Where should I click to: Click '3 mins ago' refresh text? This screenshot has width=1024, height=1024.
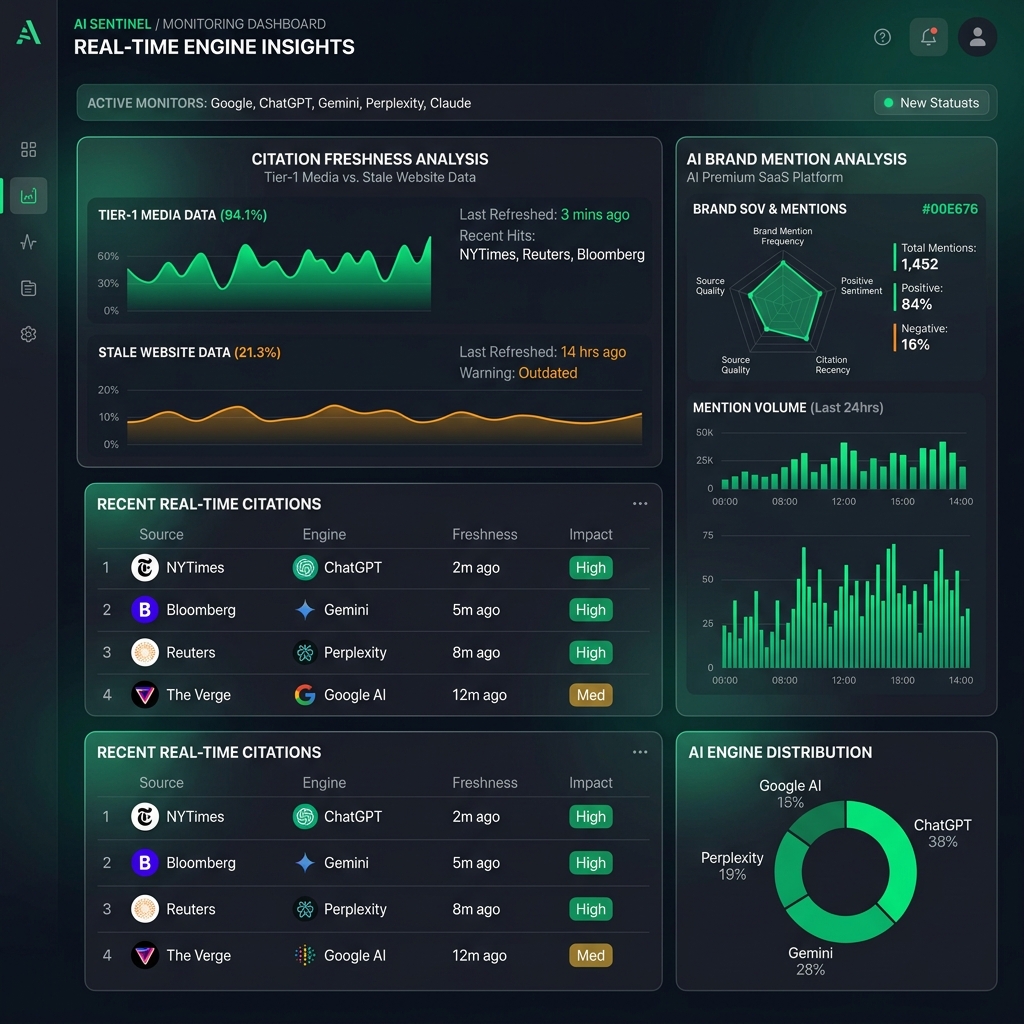click(x=595, y=214)
